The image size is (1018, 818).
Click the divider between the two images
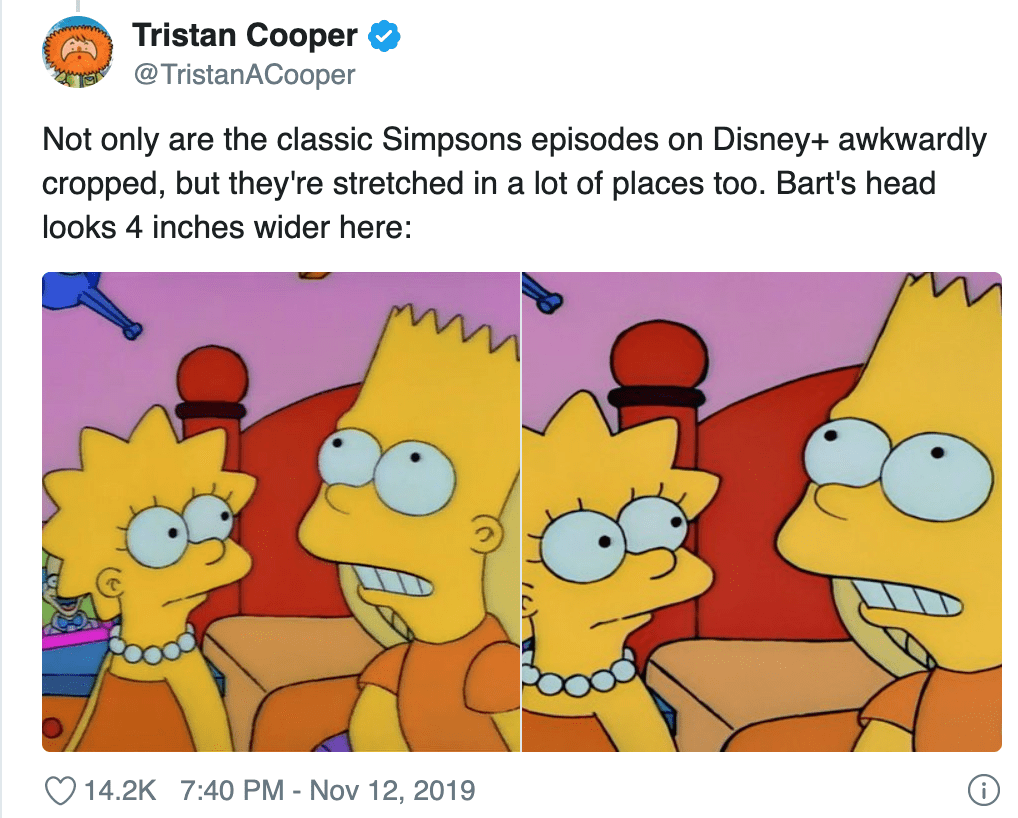click(x=521, y=512)
